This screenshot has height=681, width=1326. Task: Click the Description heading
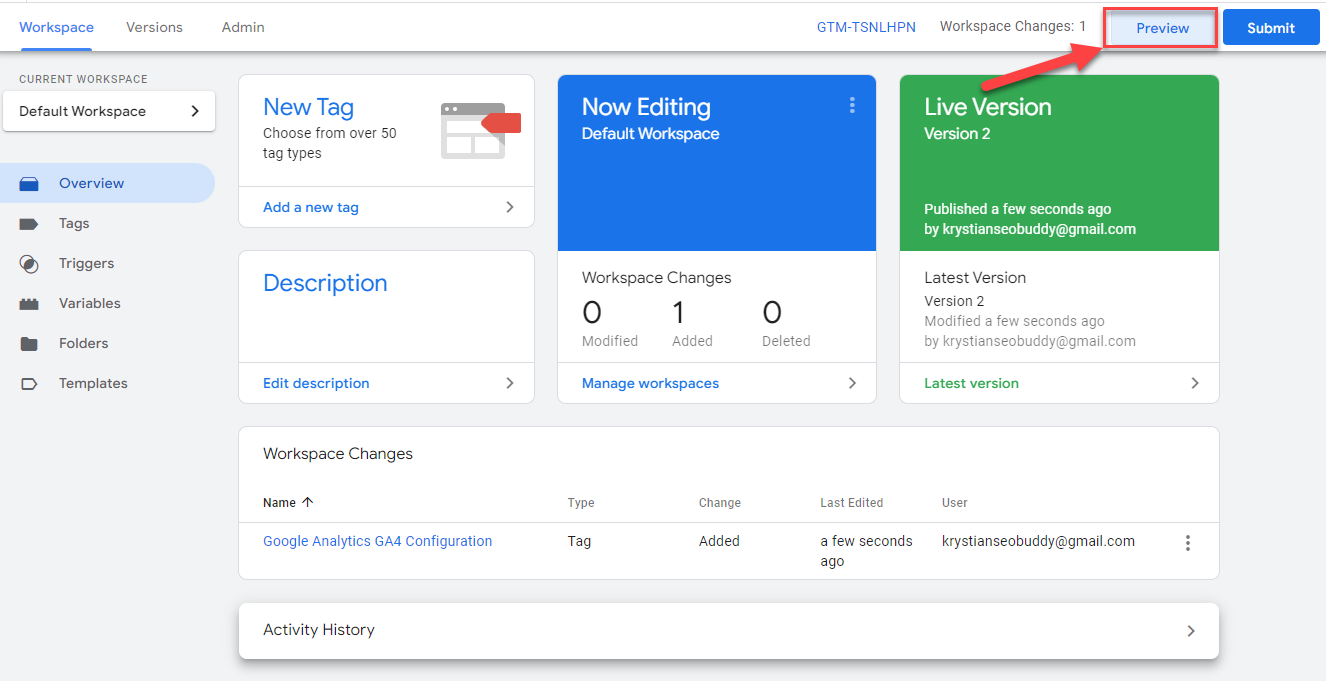click(325, 283)
